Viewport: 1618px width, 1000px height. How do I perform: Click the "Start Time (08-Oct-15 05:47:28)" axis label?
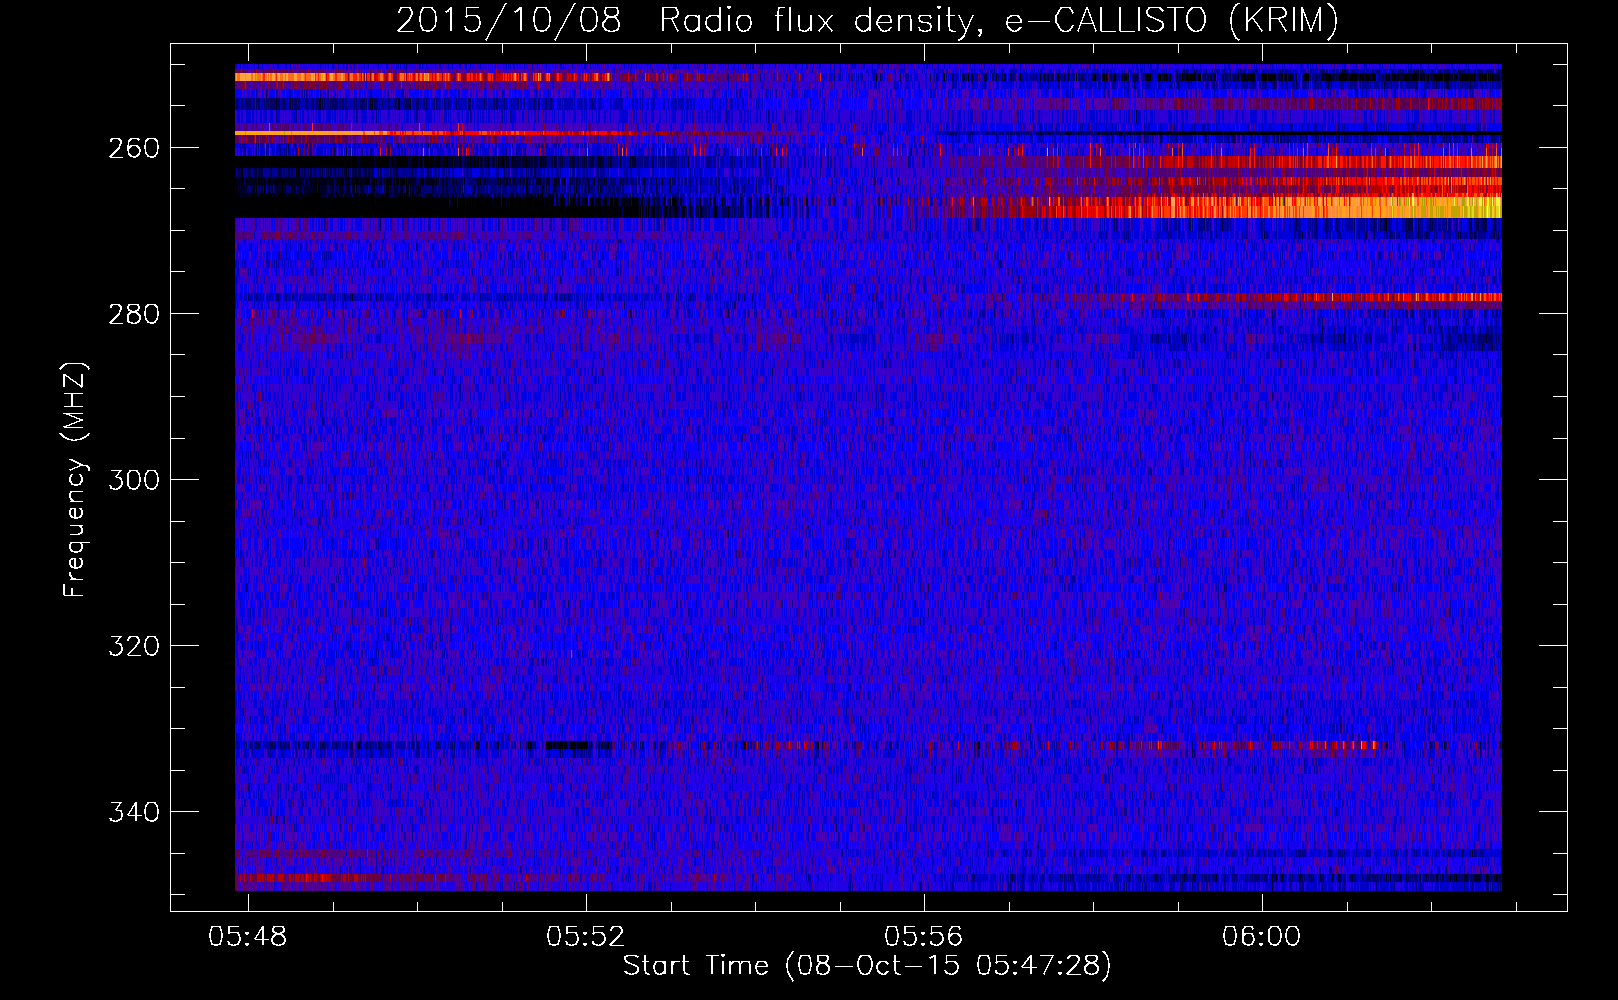[x=867, y=965]
